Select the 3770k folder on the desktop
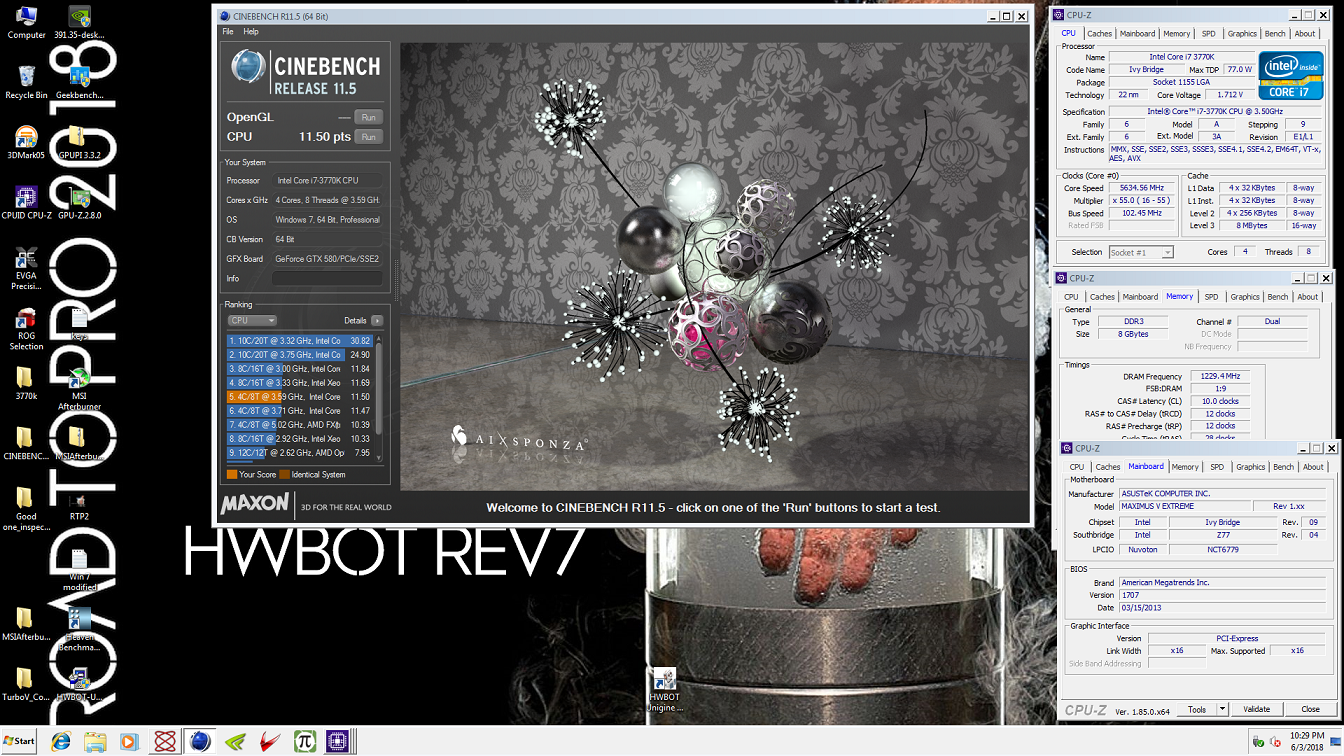This screenshot has width=1344, height=756. [x=26, y=383]
